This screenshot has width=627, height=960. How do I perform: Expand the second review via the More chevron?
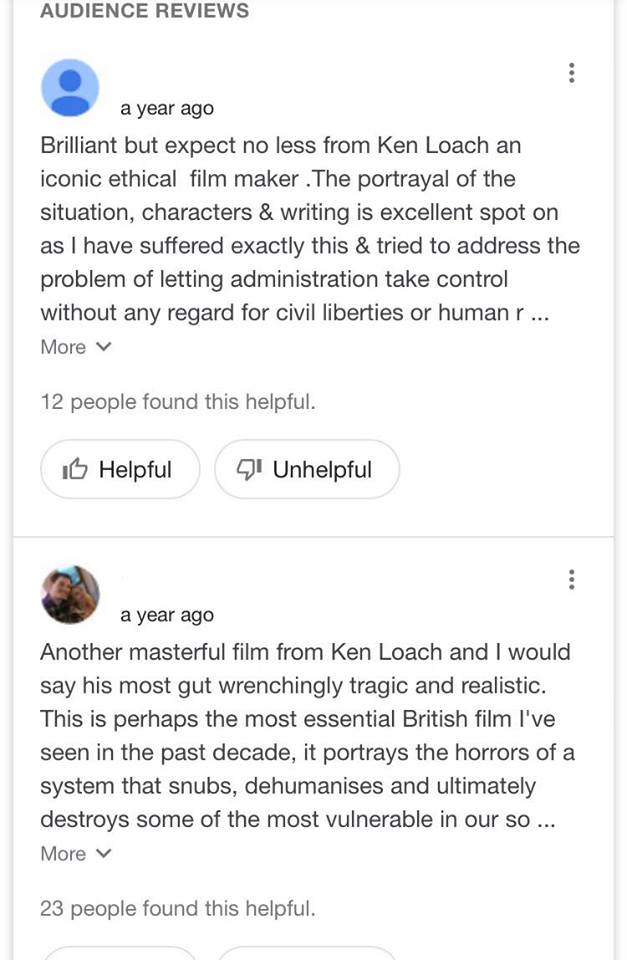point(103,853)
